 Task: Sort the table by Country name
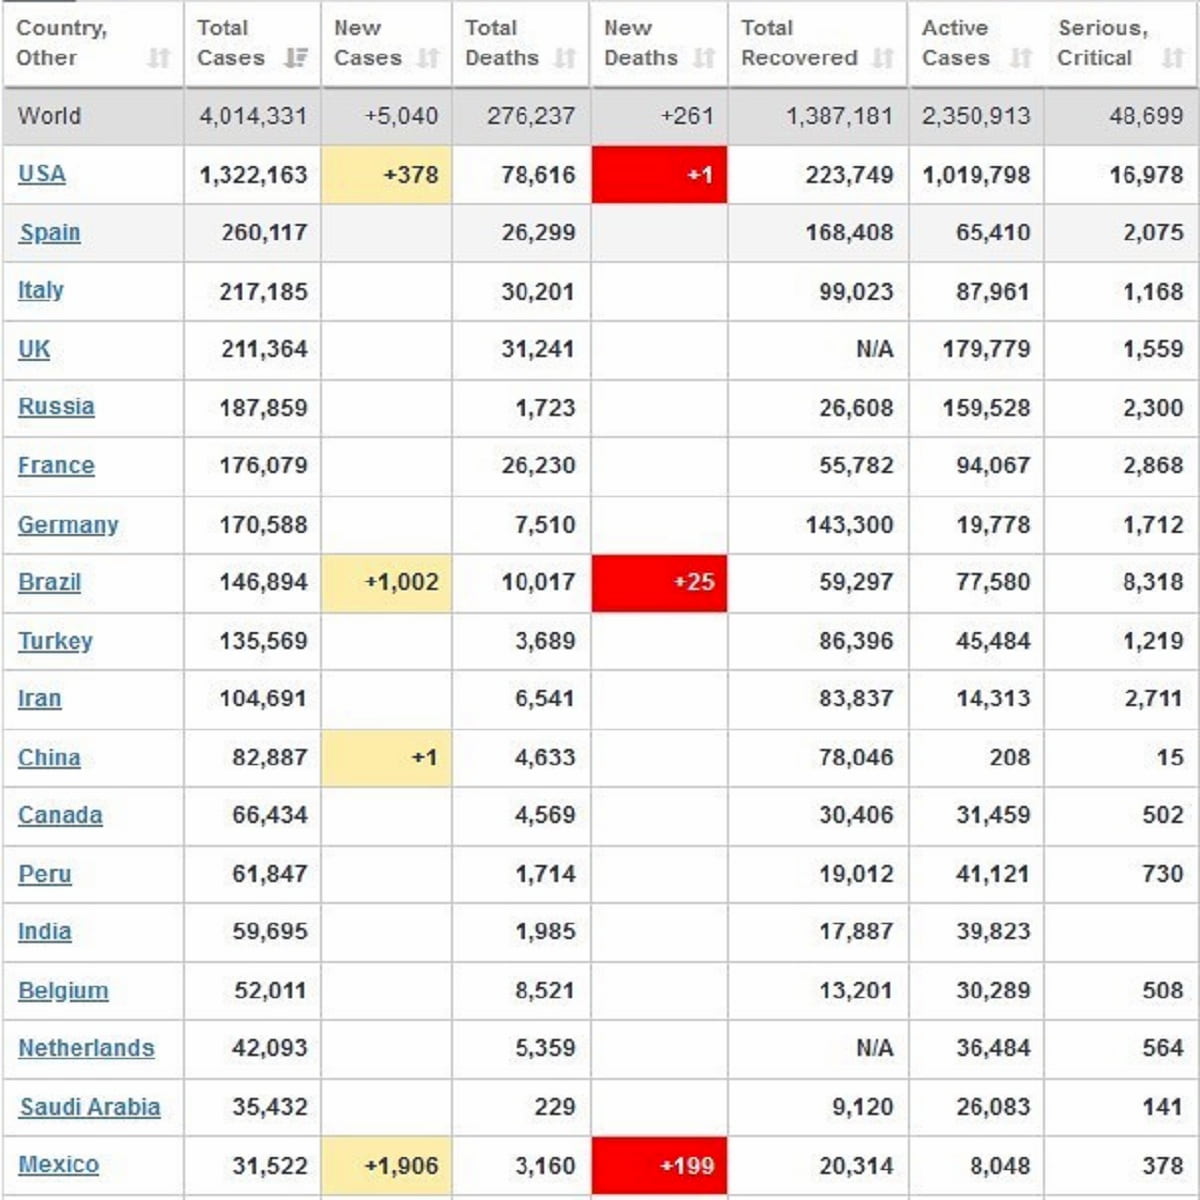pyautogui.click(x=160, y=58)
